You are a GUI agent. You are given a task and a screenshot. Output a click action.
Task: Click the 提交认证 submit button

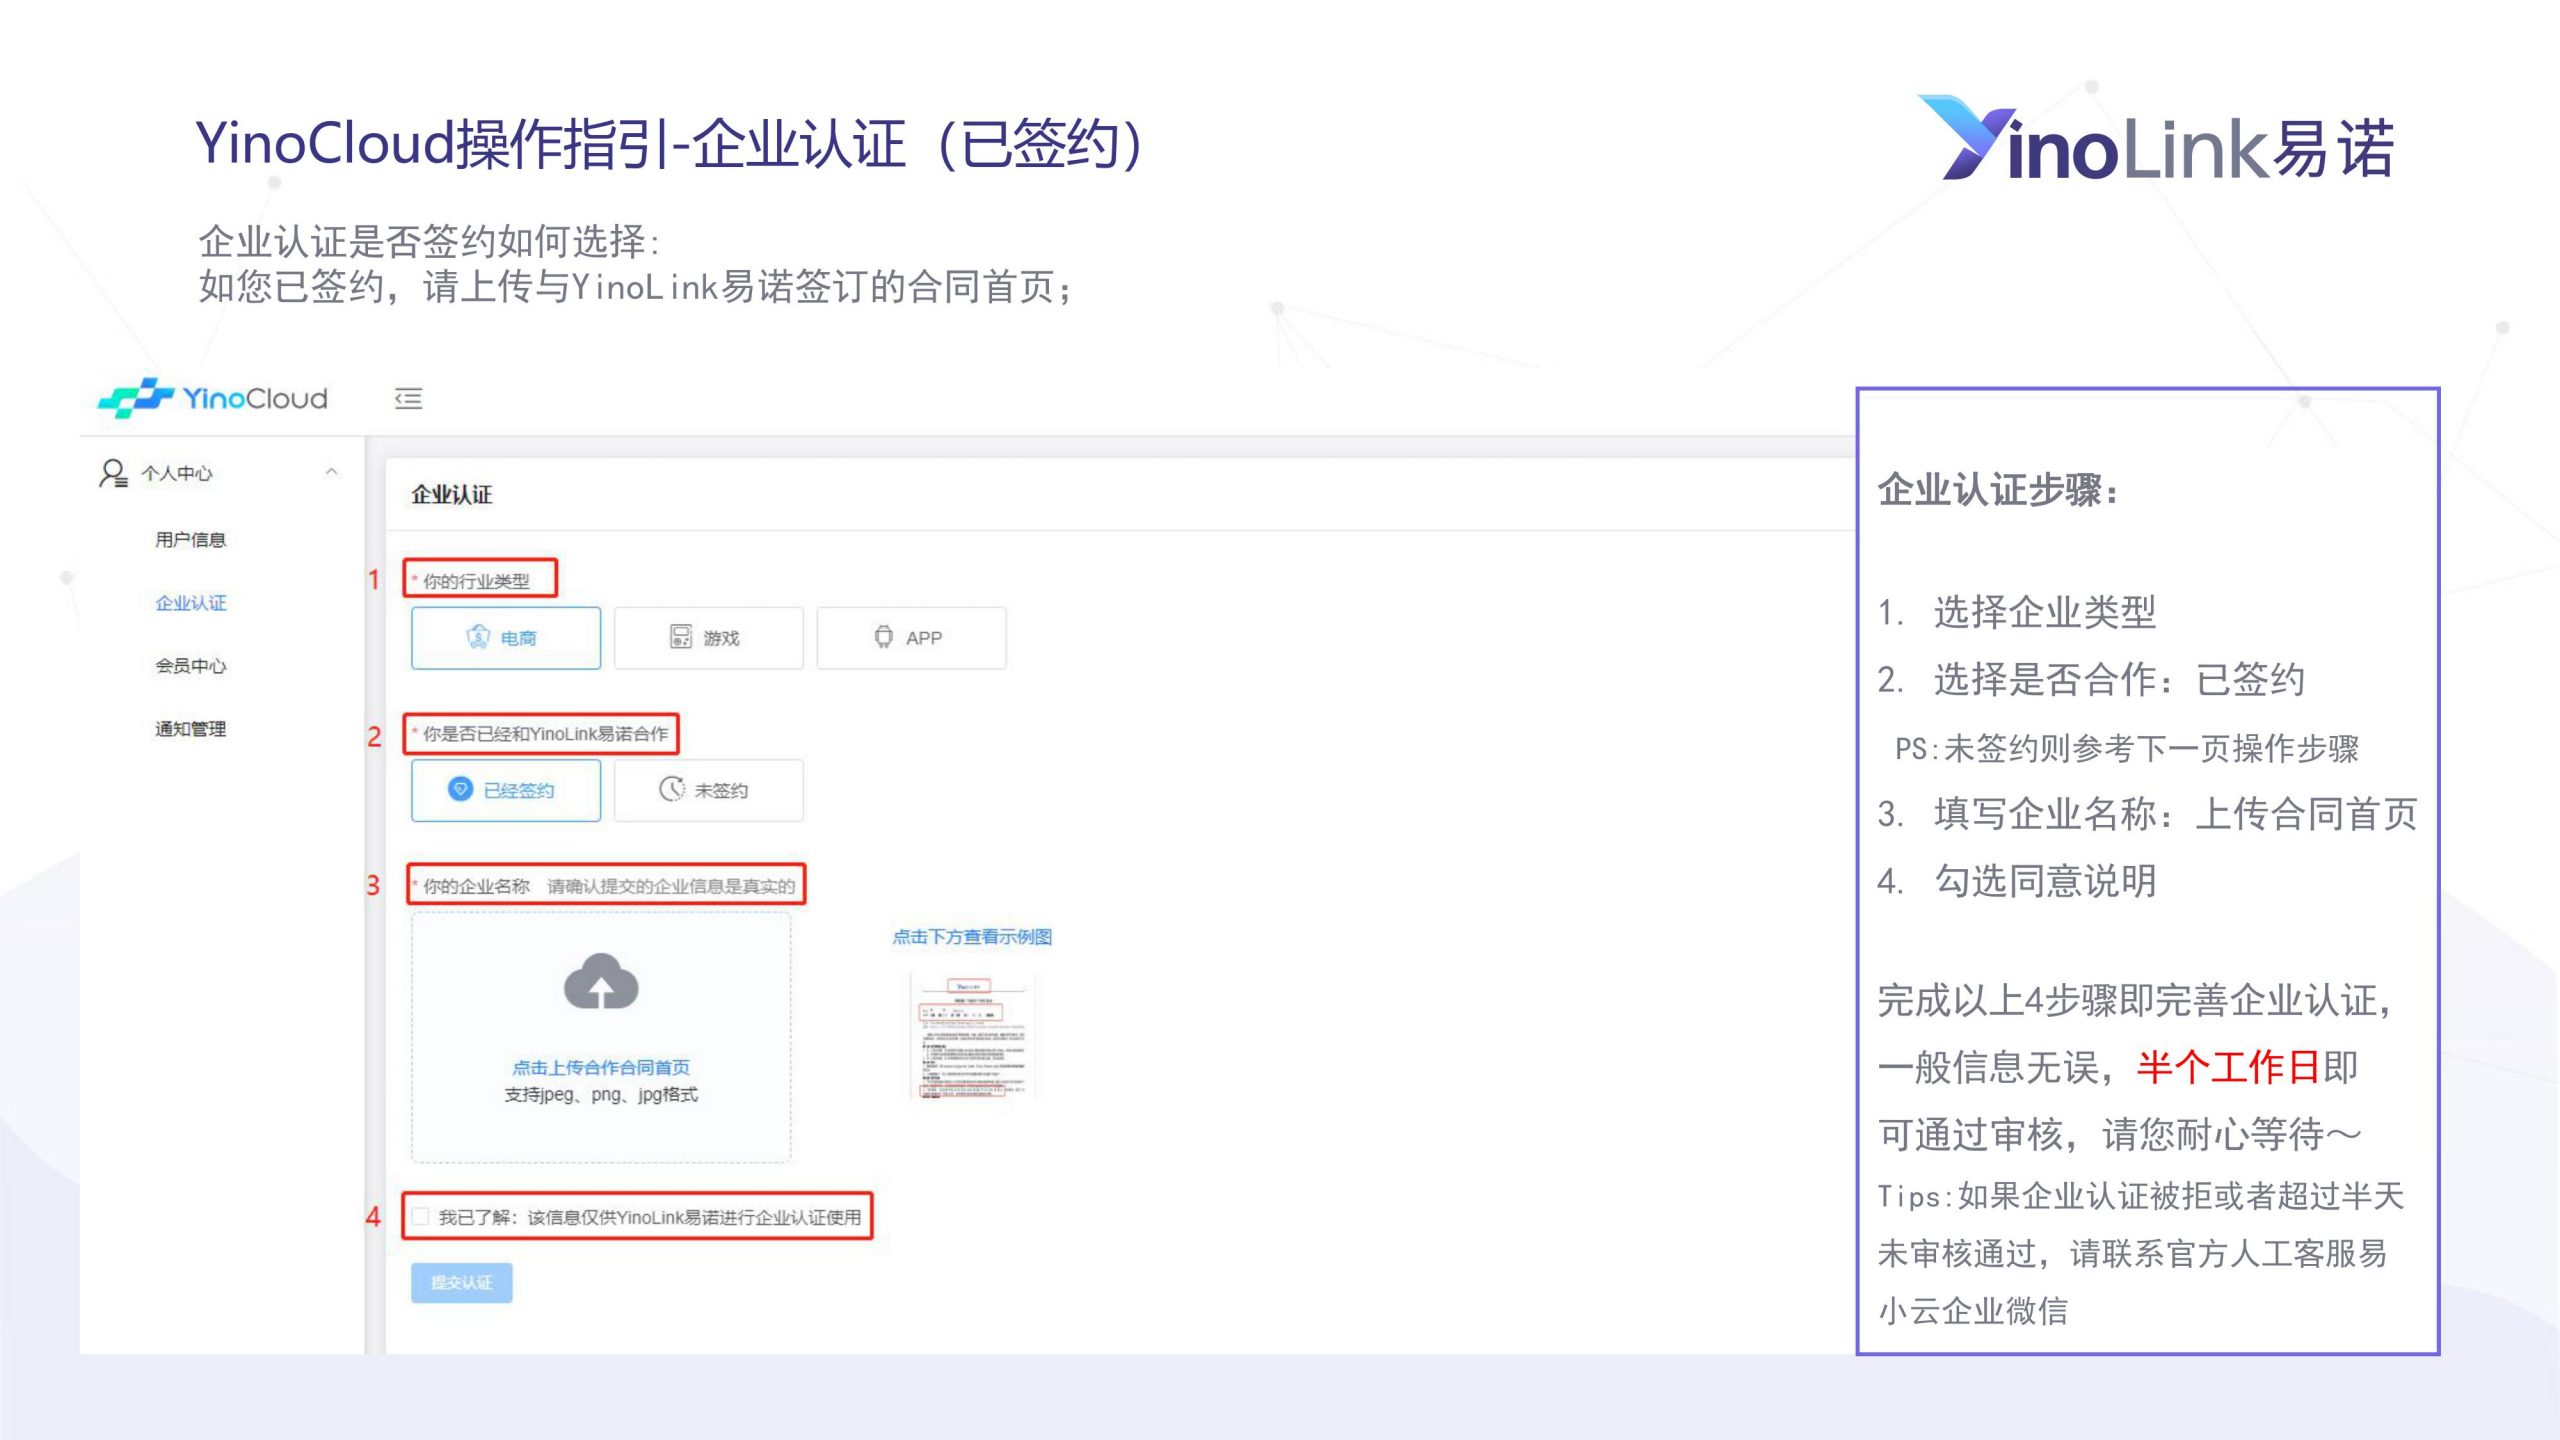pyautogui.click(x=461, y=1283)
